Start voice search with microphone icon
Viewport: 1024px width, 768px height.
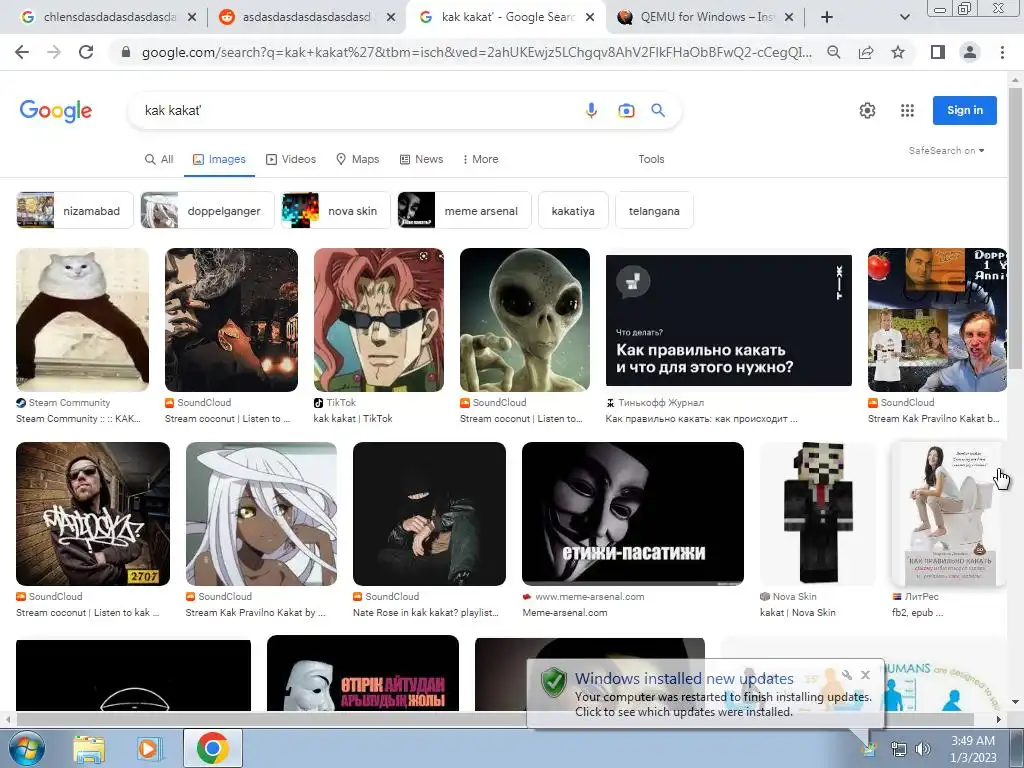[591, 110]
